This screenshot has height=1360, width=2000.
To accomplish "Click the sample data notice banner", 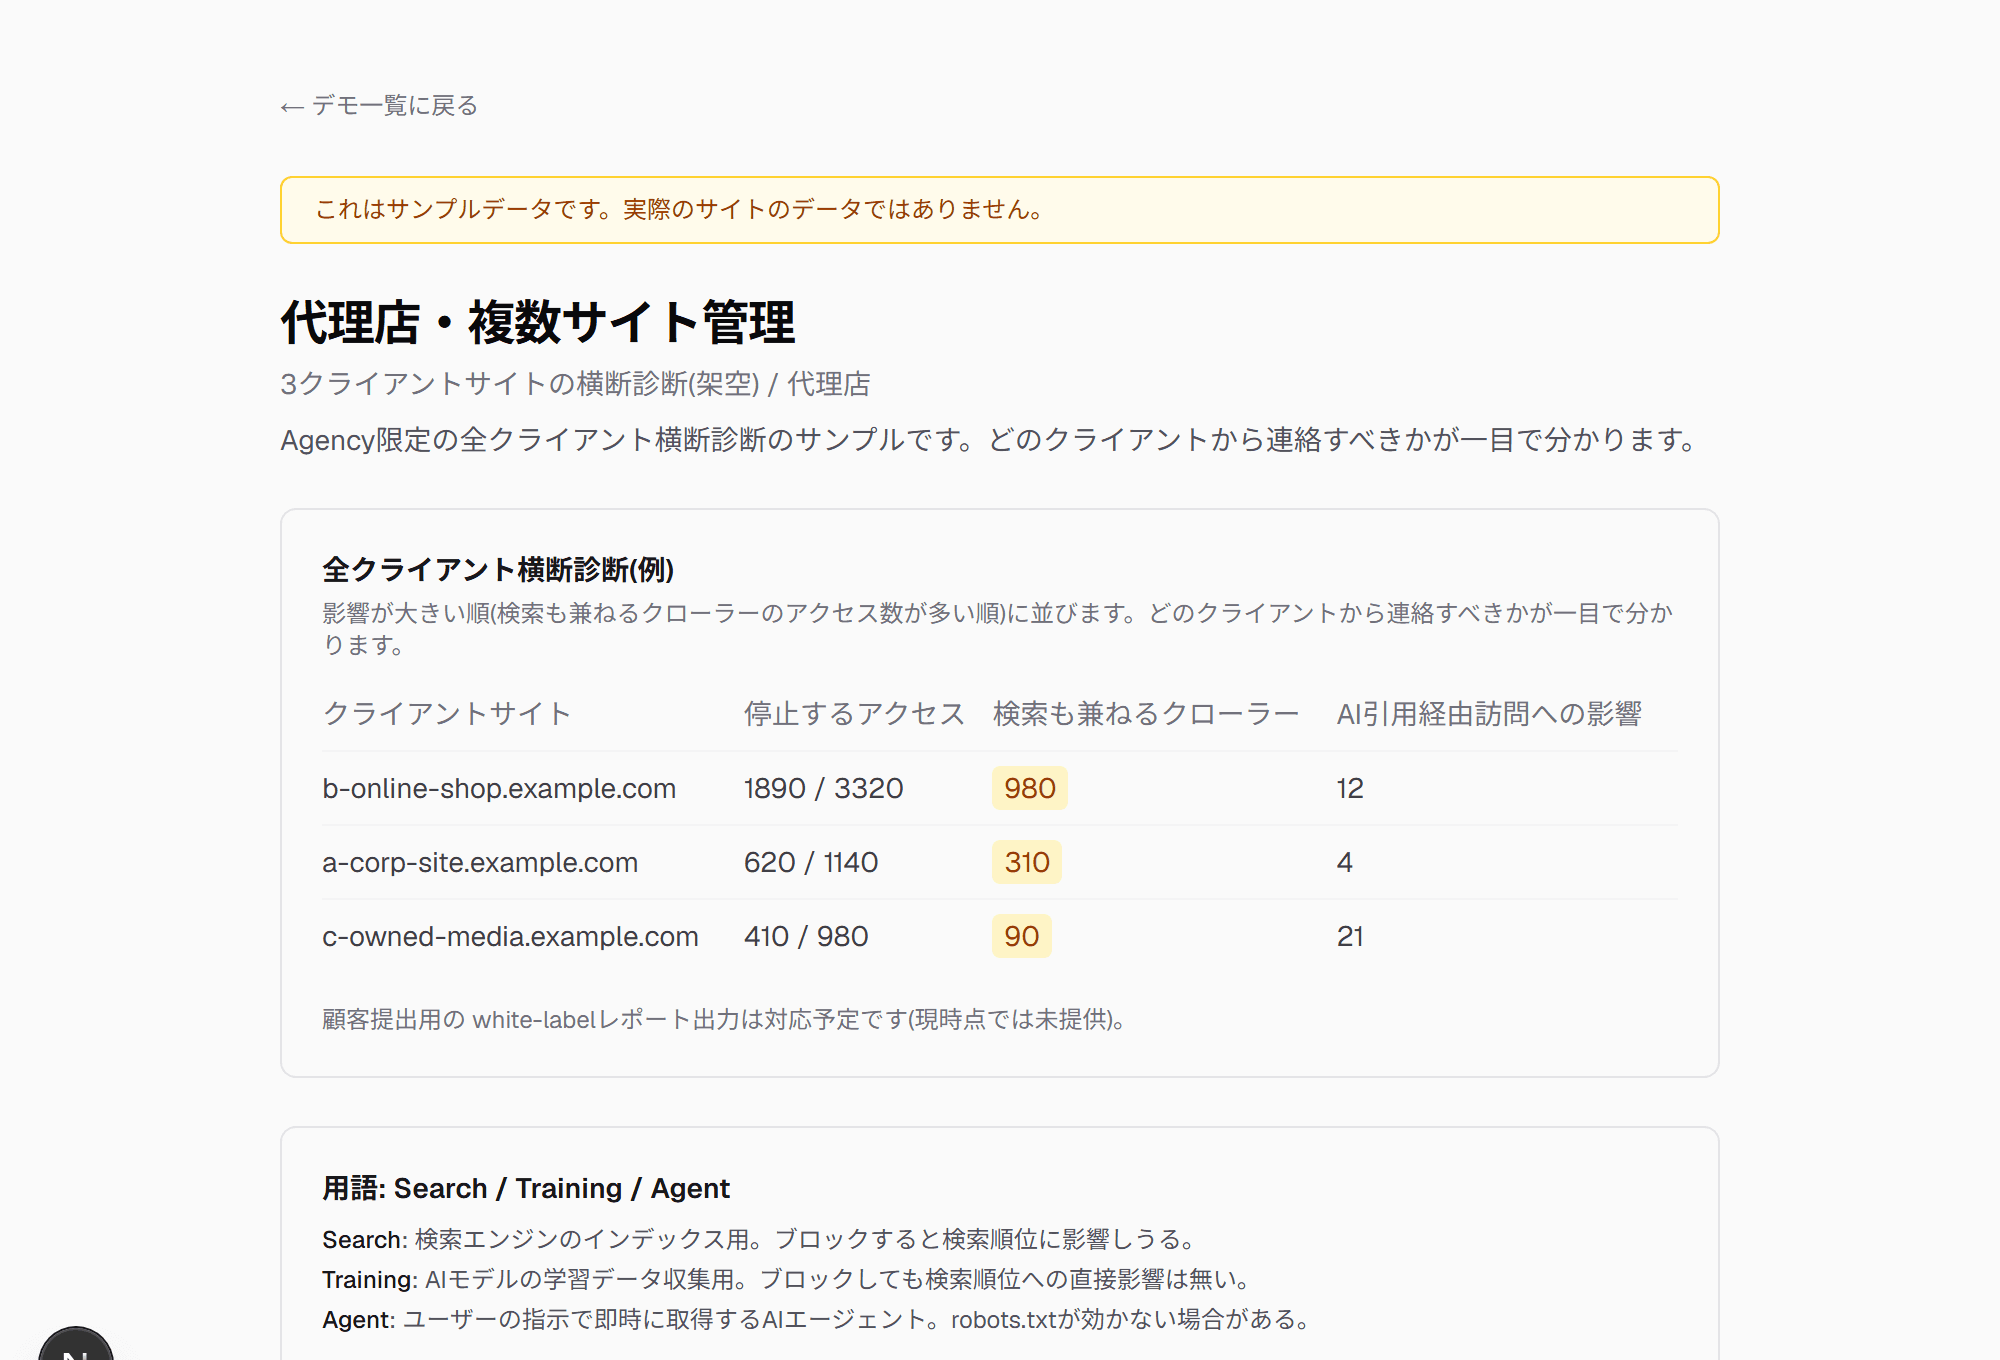I will tap(1000, 210).
